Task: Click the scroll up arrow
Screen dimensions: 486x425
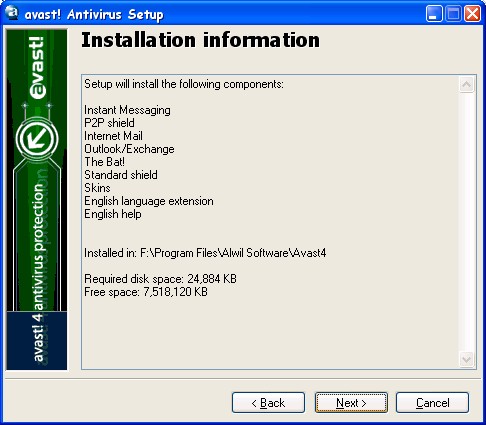Action: [x=466, y=84]
